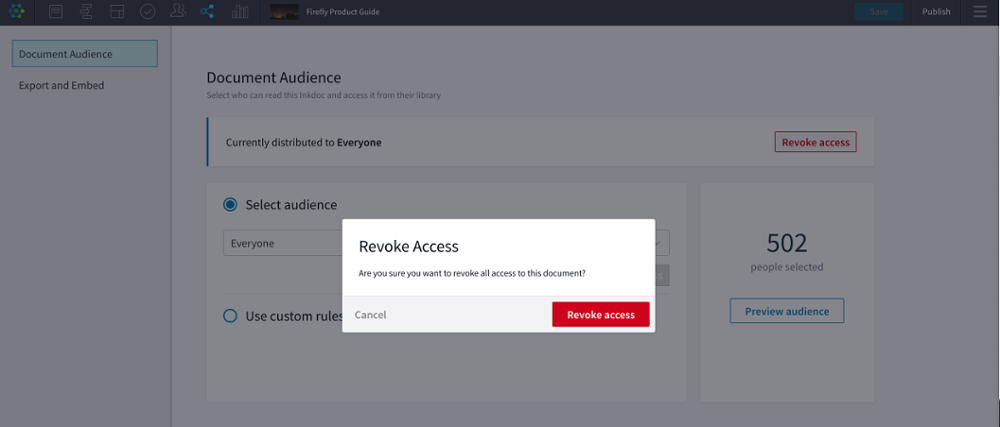Open the outline structure icon
Viewport: 1000px width, 427px height.
click(87, 11)
